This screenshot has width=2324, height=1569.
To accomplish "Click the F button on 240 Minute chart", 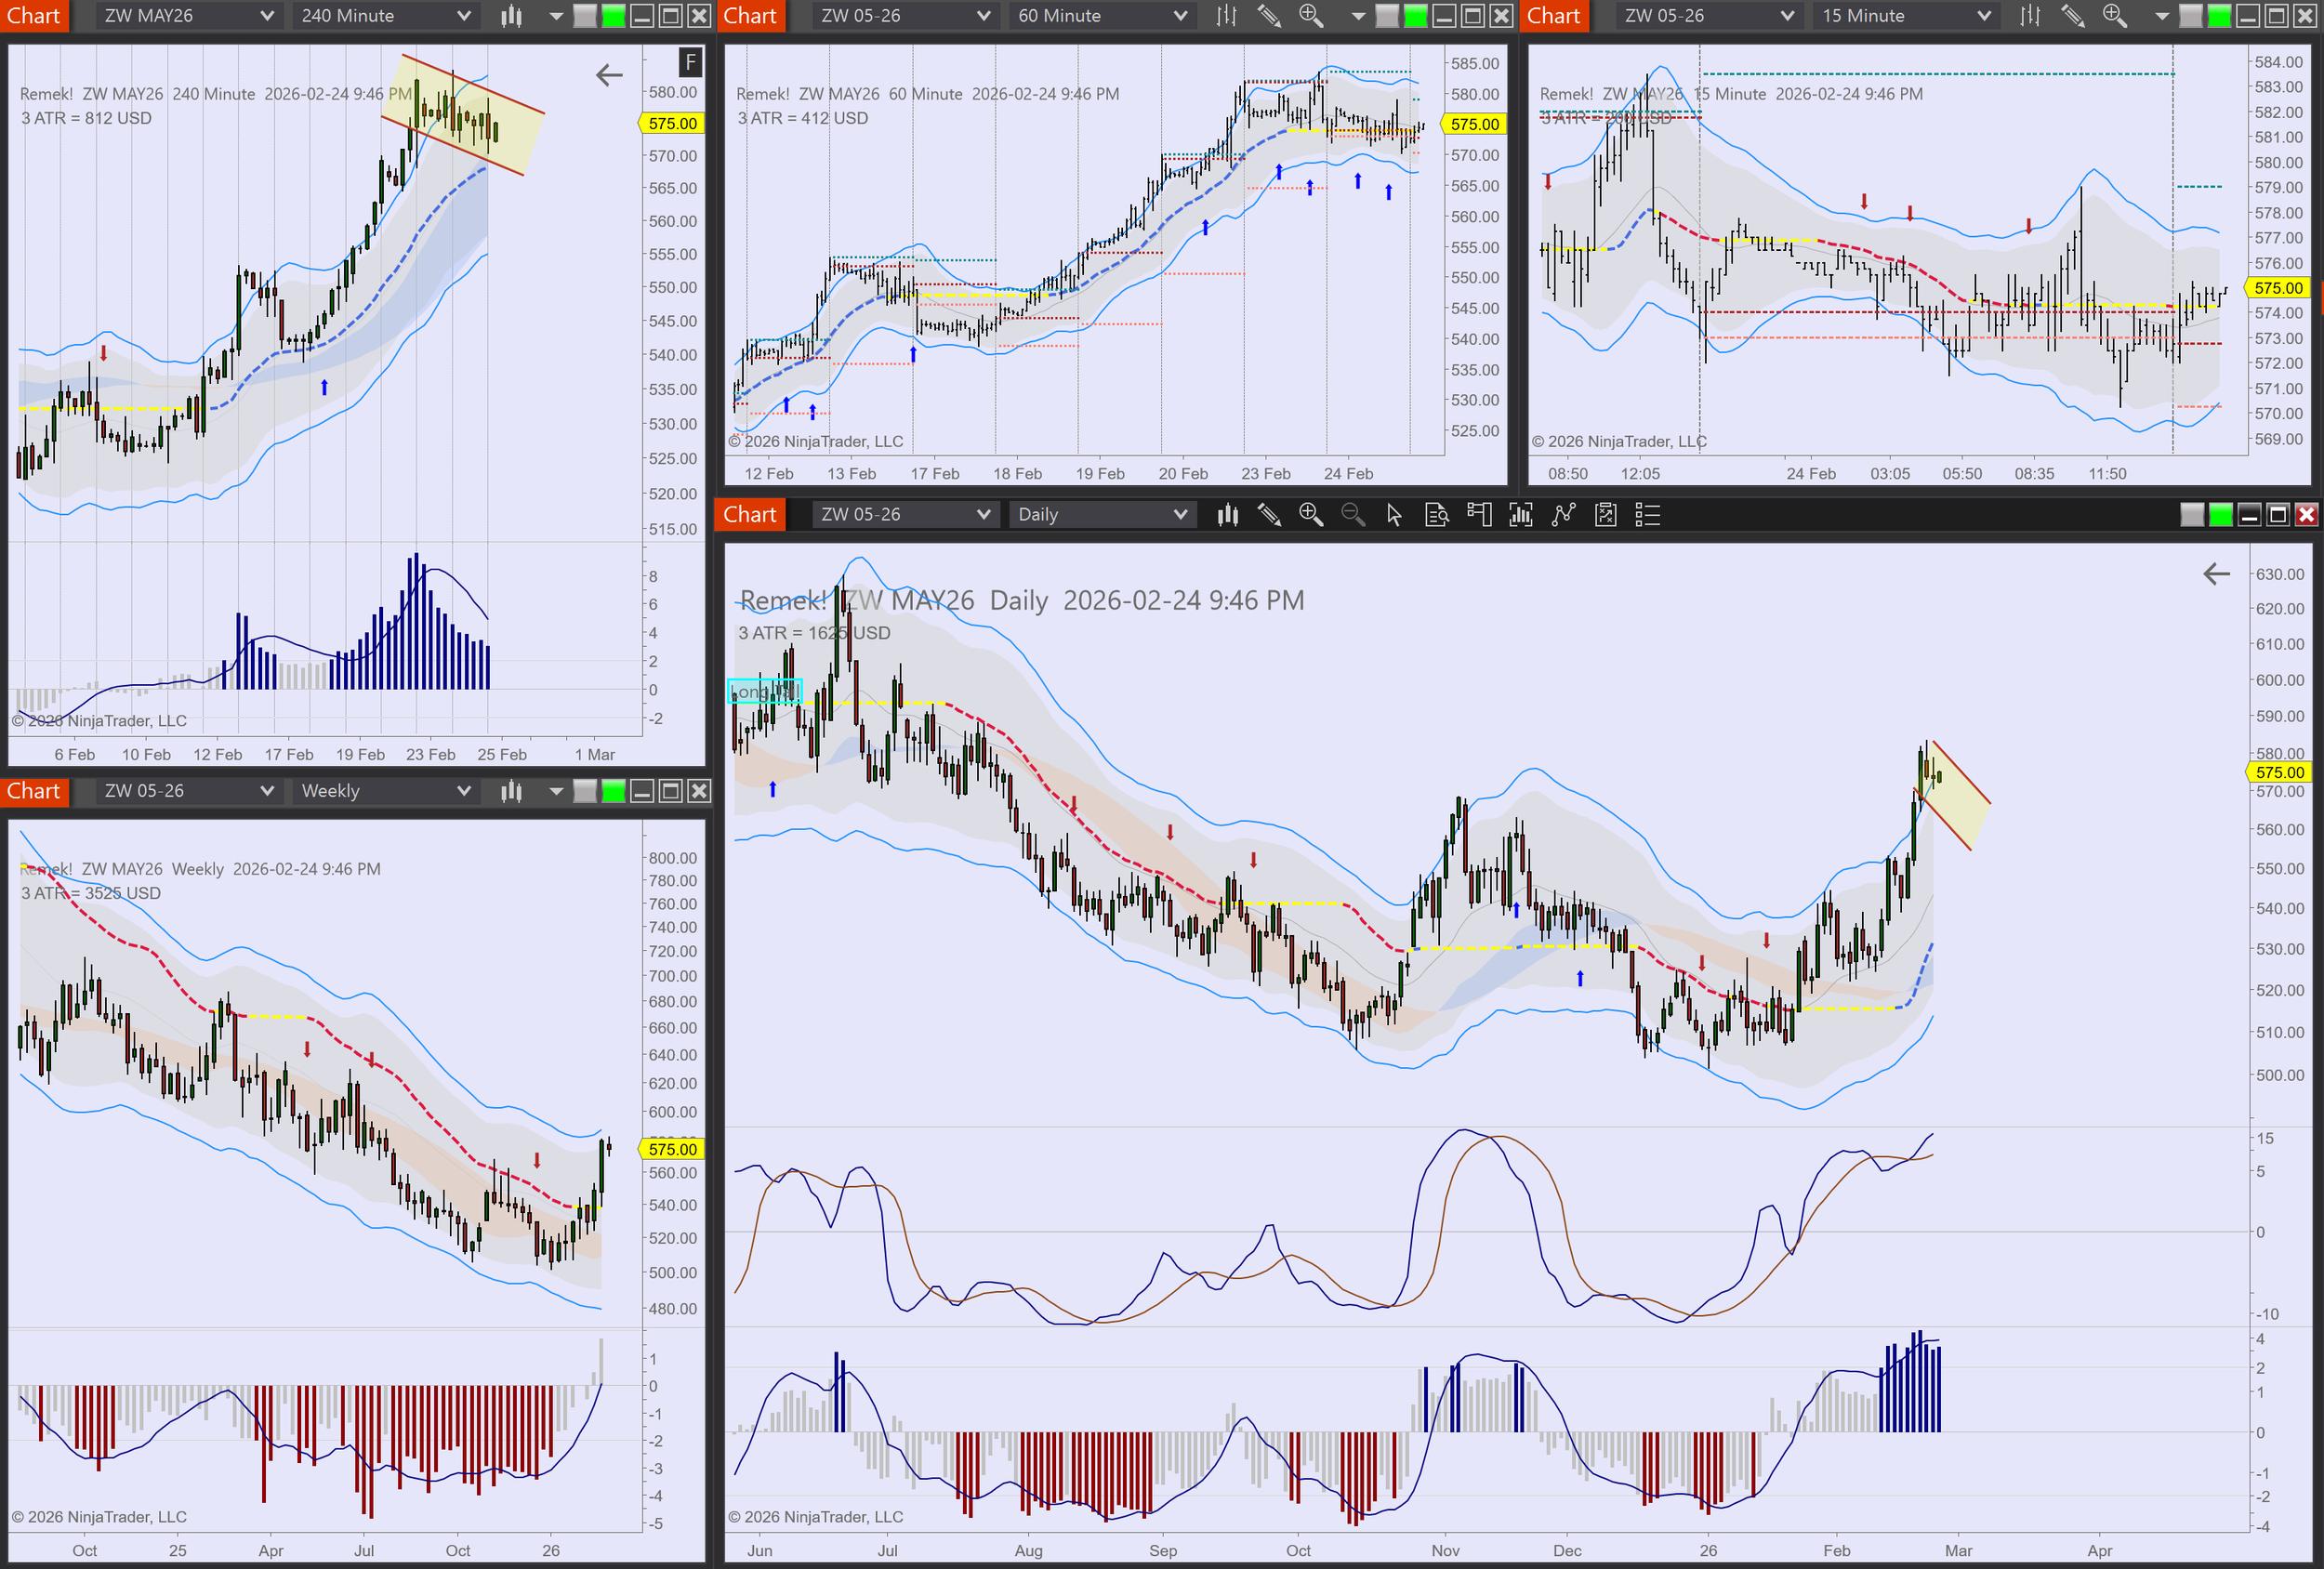I will [690, 63].
